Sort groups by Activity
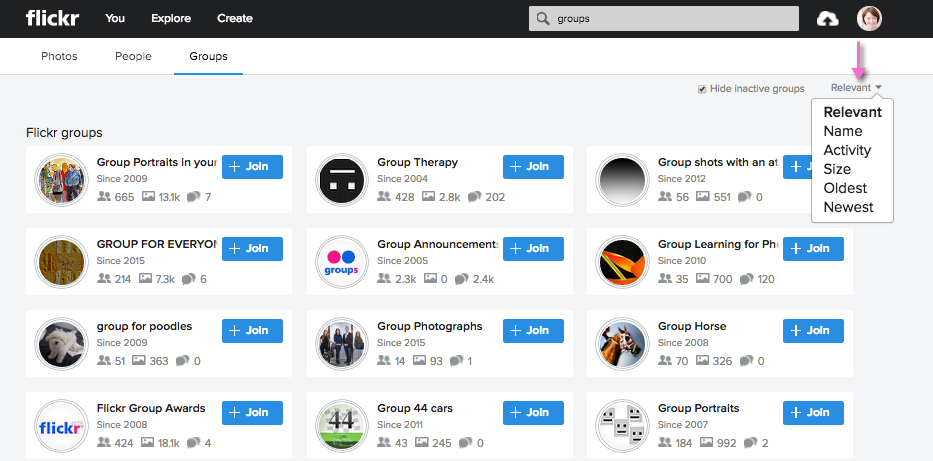 pos(847,150)
